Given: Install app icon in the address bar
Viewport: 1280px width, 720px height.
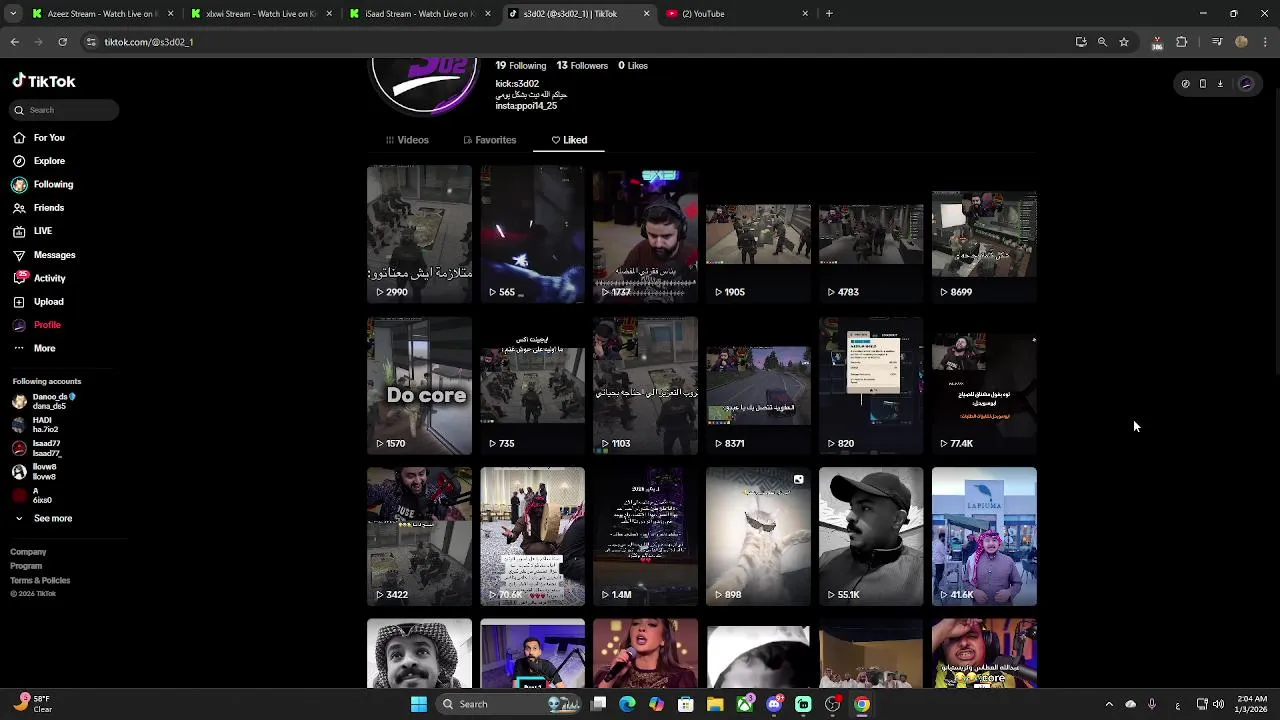Looking at the screenshot, I should pos(1081,42).
